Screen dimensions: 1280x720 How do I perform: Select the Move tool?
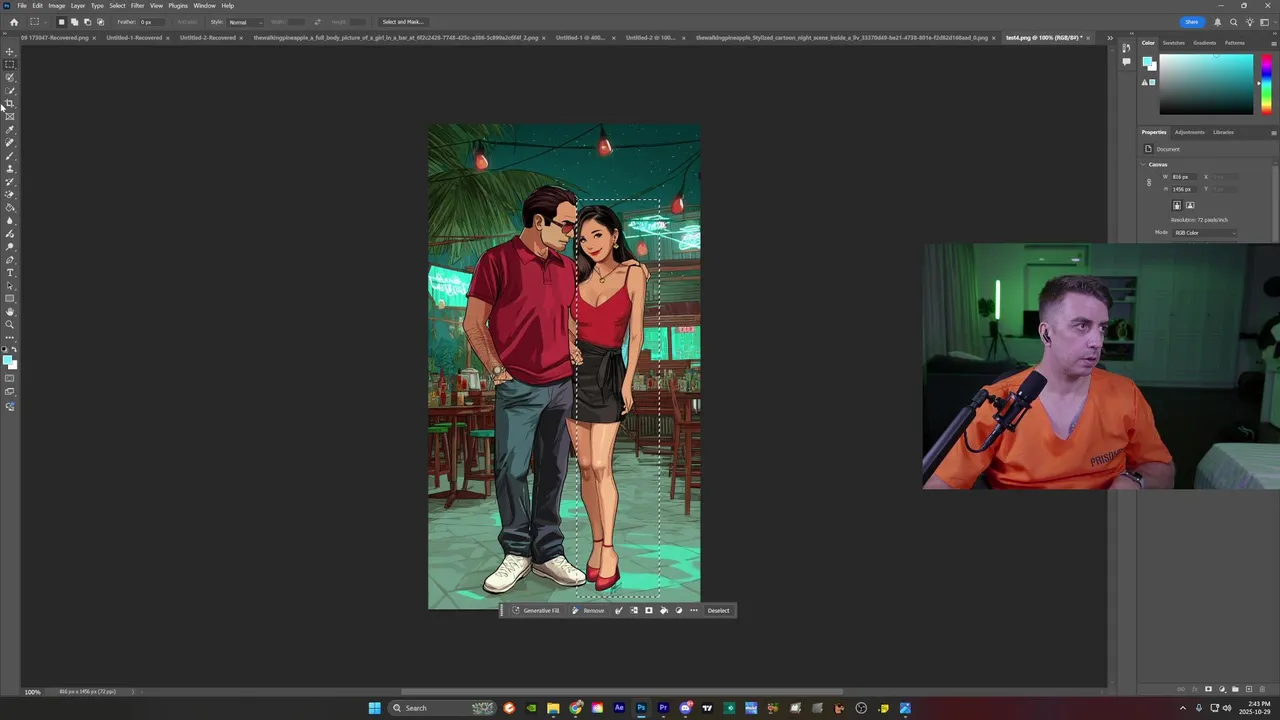(x=10, y=51)
